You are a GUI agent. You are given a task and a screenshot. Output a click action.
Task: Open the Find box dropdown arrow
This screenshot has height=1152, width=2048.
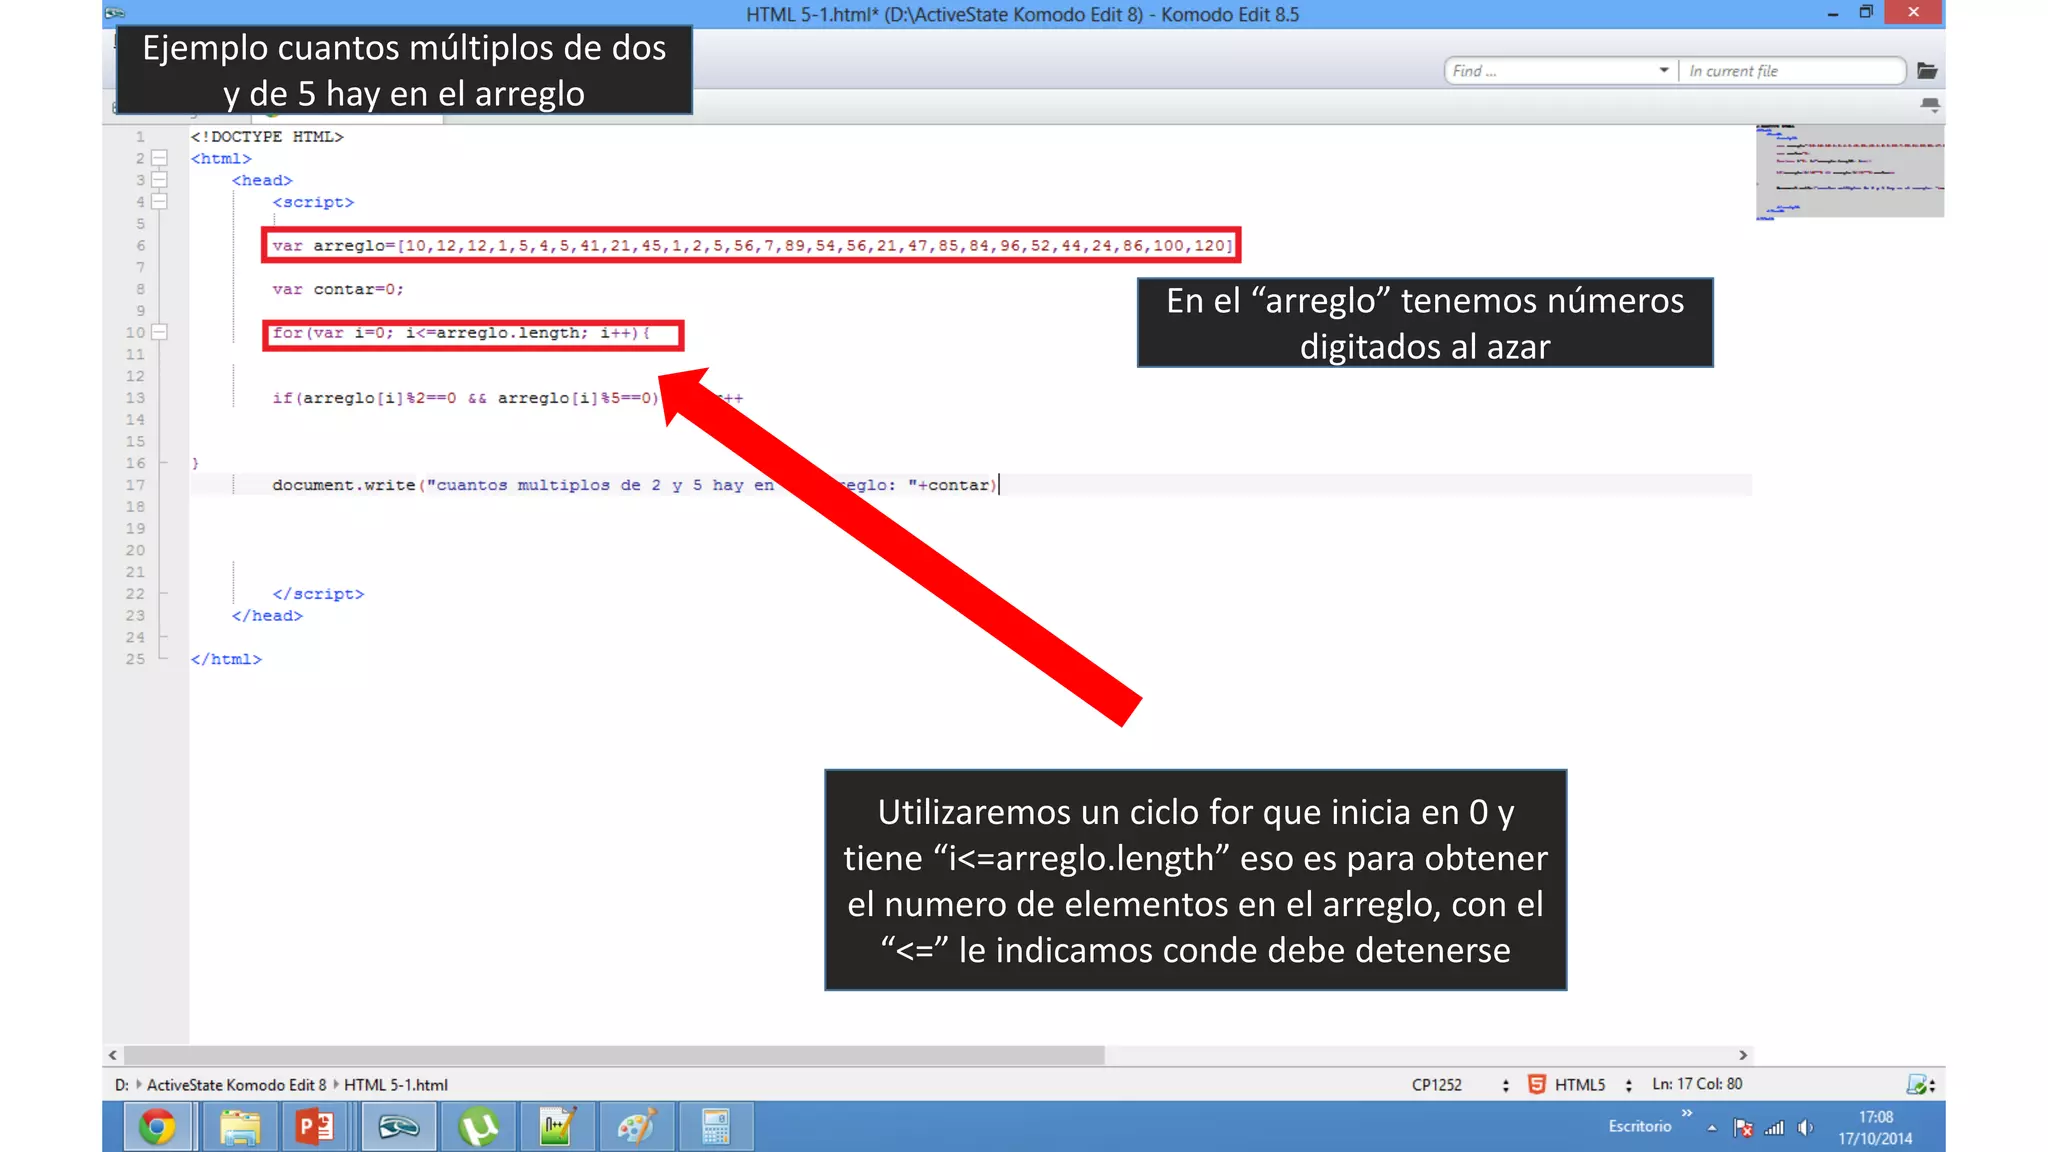(x=1664, y=70)
